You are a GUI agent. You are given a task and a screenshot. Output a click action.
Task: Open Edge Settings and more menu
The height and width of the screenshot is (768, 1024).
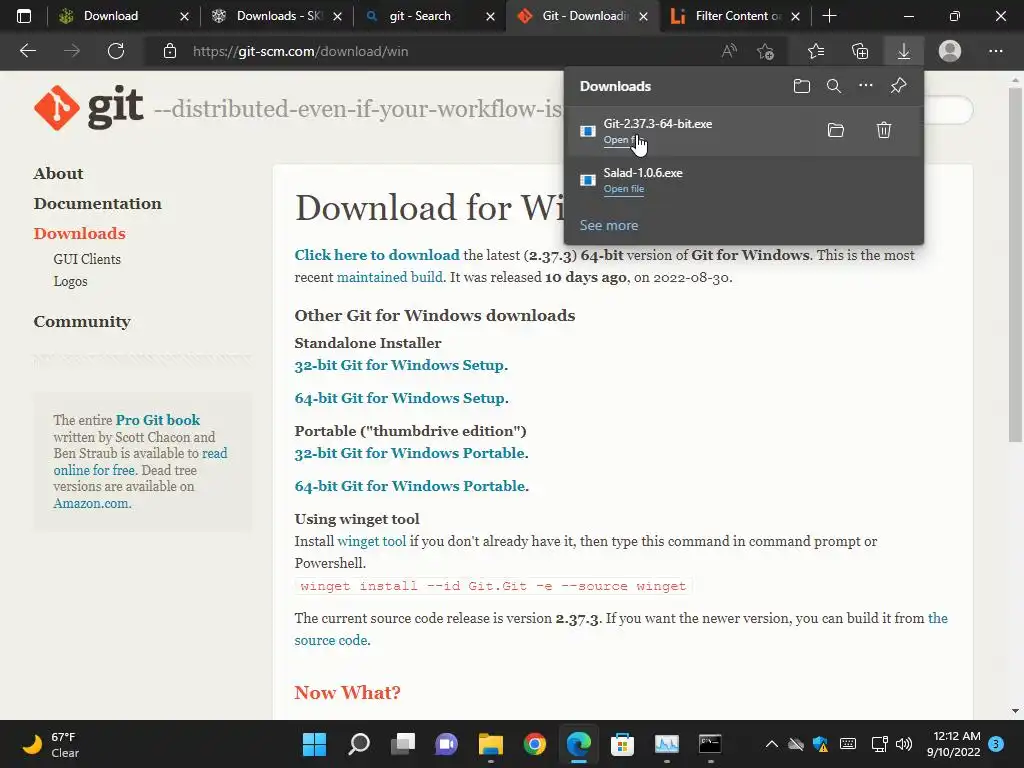click(x=995, y=51)
